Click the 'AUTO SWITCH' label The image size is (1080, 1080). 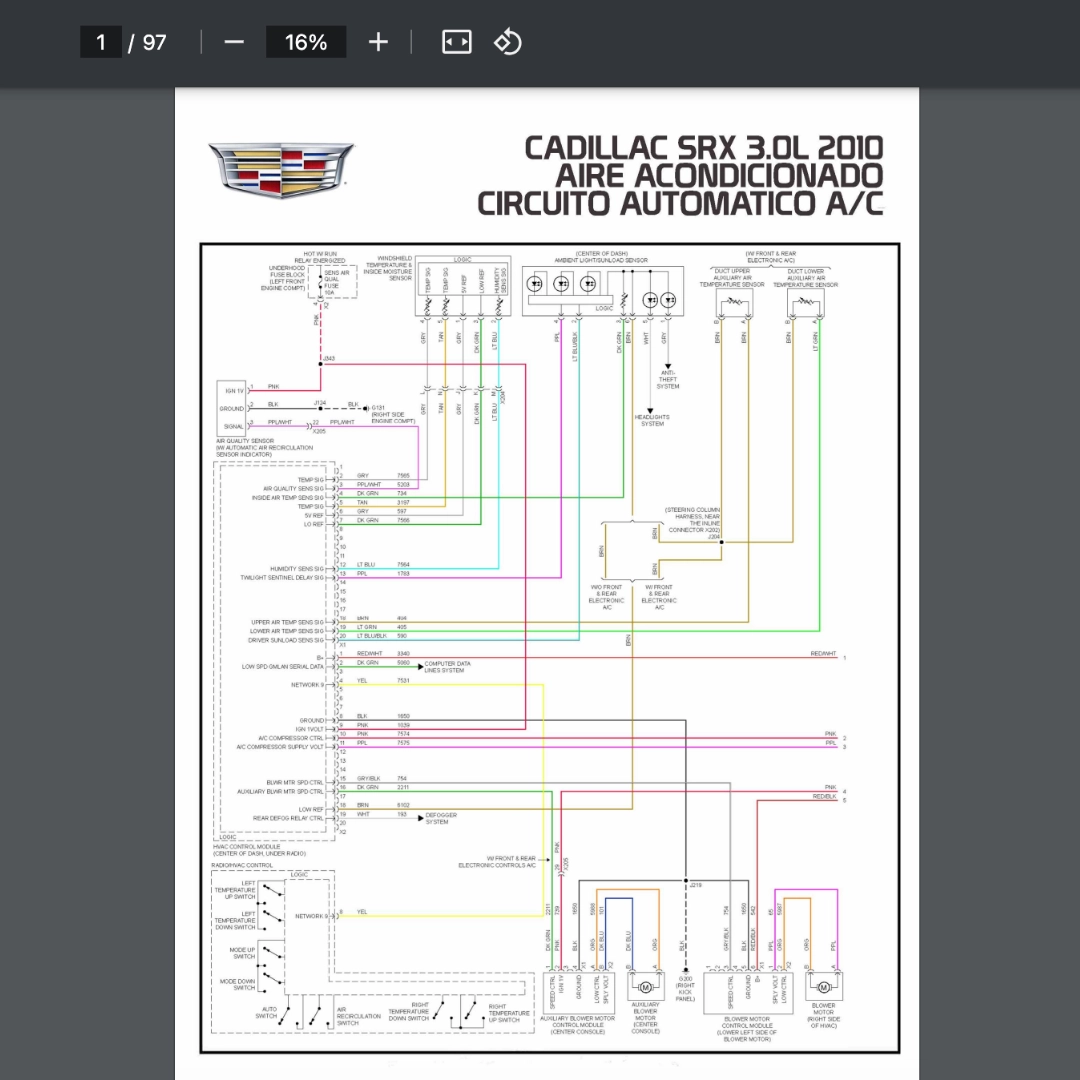click(267, 1012)
